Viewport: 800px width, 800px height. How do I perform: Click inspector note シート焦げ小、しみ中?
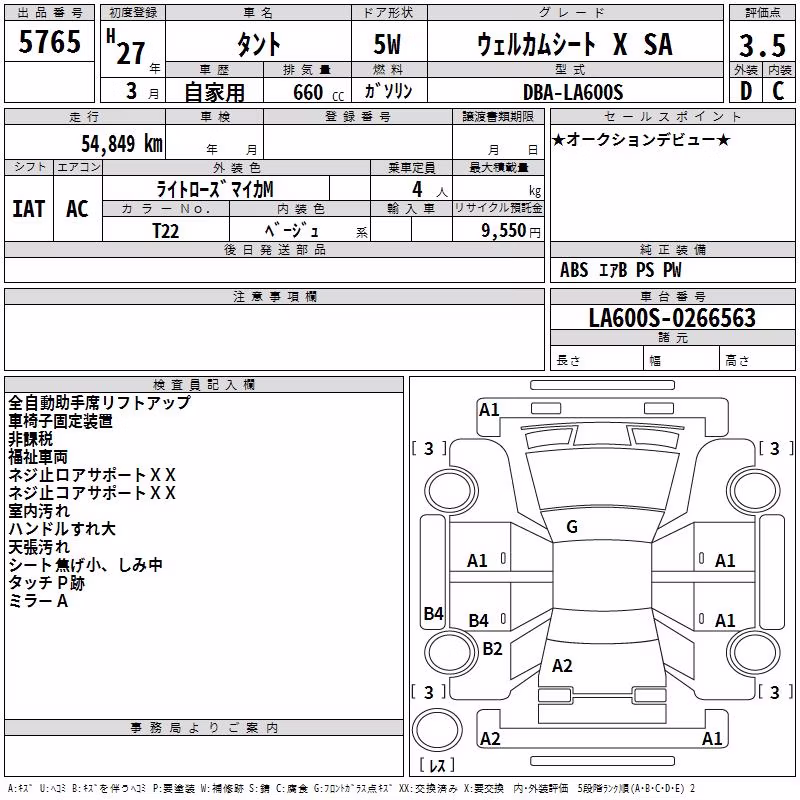tap(86, 565)
